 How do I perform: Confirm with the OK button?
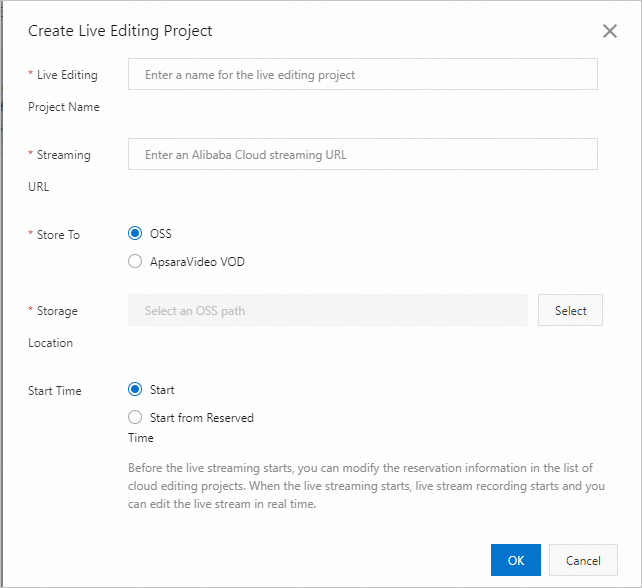click(x=516, y=560)
